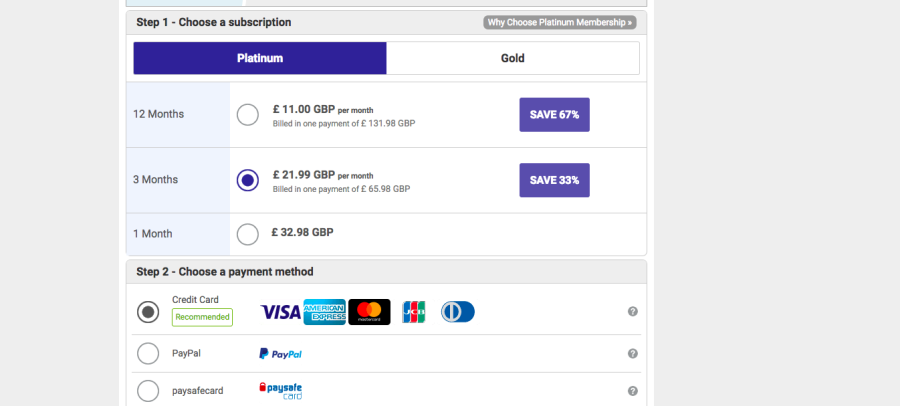
Task: Select the 12 Months subscription option
Action: (247, 114)
